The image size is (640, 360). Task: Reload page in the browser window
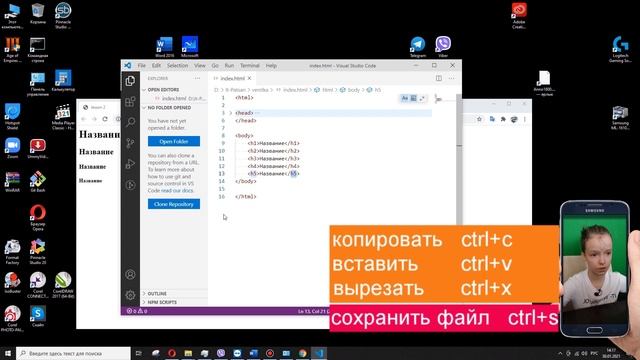coord(105,119)
